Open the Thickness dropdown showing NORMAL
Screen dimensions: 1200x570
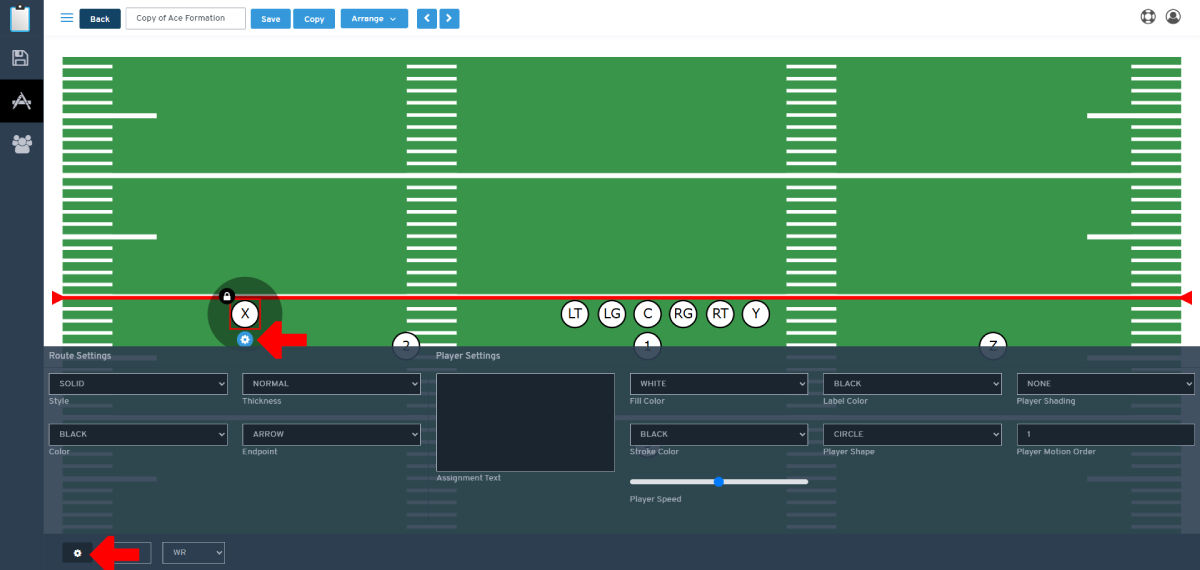[x=331, y=384]
